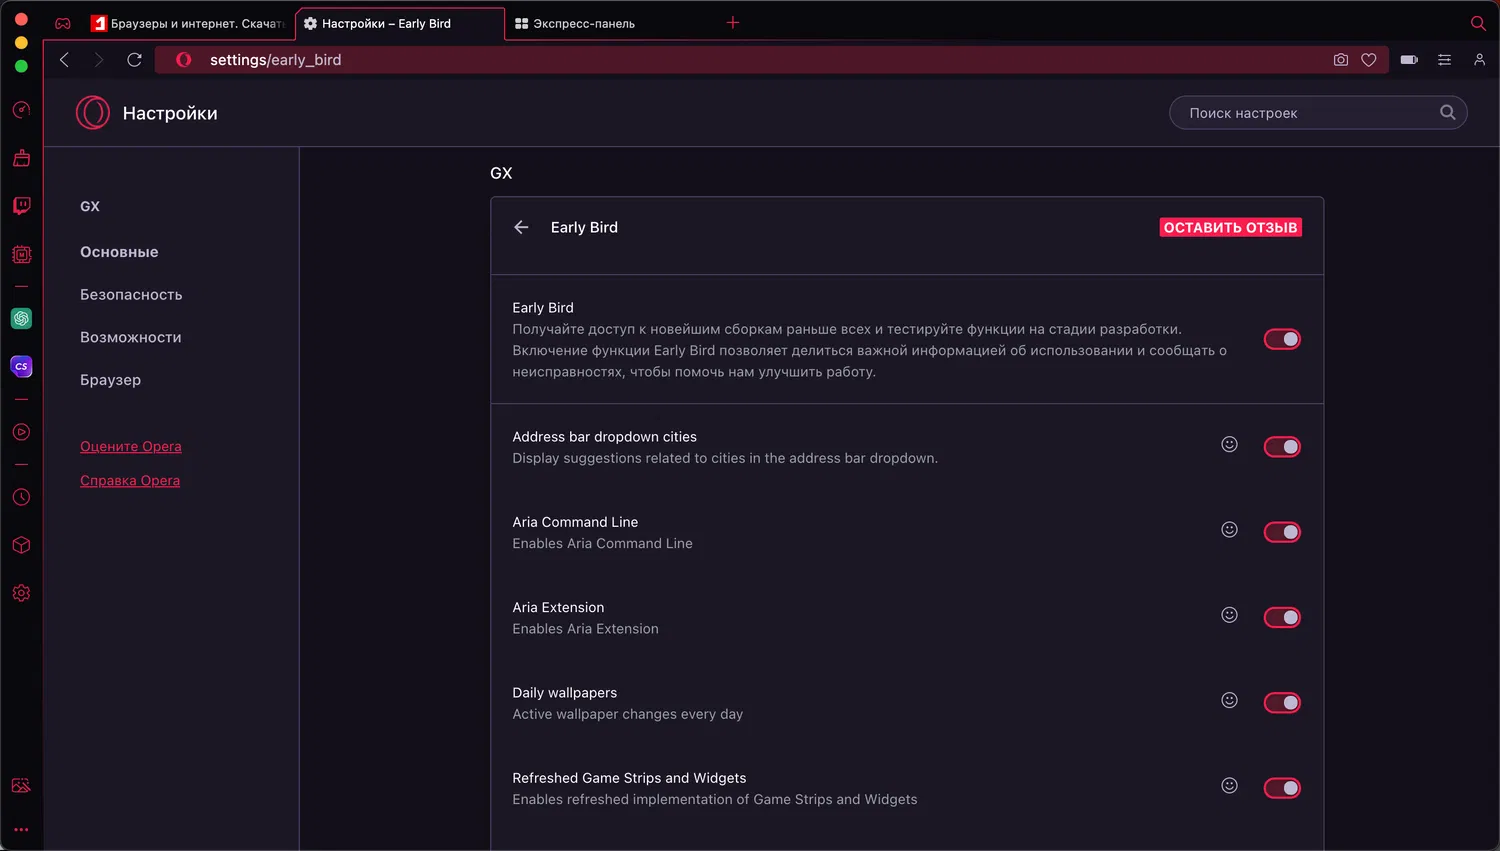Select Безопасность in the settings menu
This screenshot has height=851, width=1500.
pyautogui.click(x=131, y=295)
